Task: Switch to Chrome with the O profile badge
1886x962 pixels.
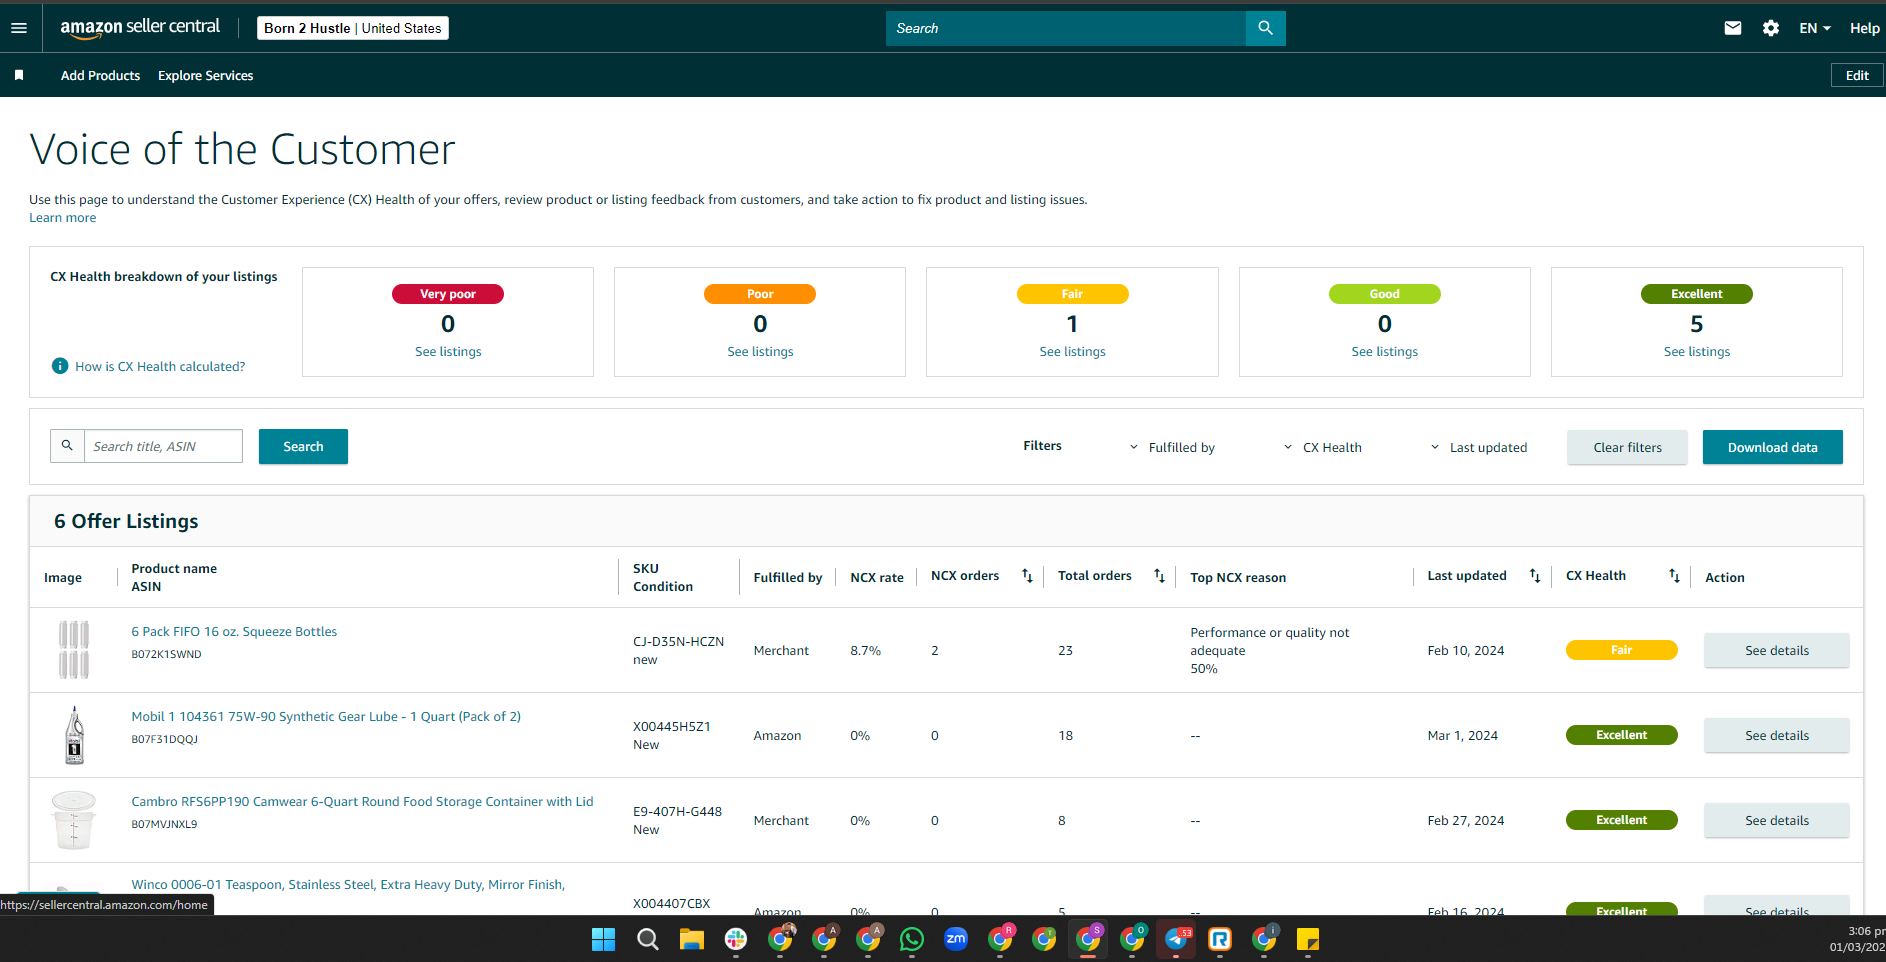Action: coord(1133,938)
